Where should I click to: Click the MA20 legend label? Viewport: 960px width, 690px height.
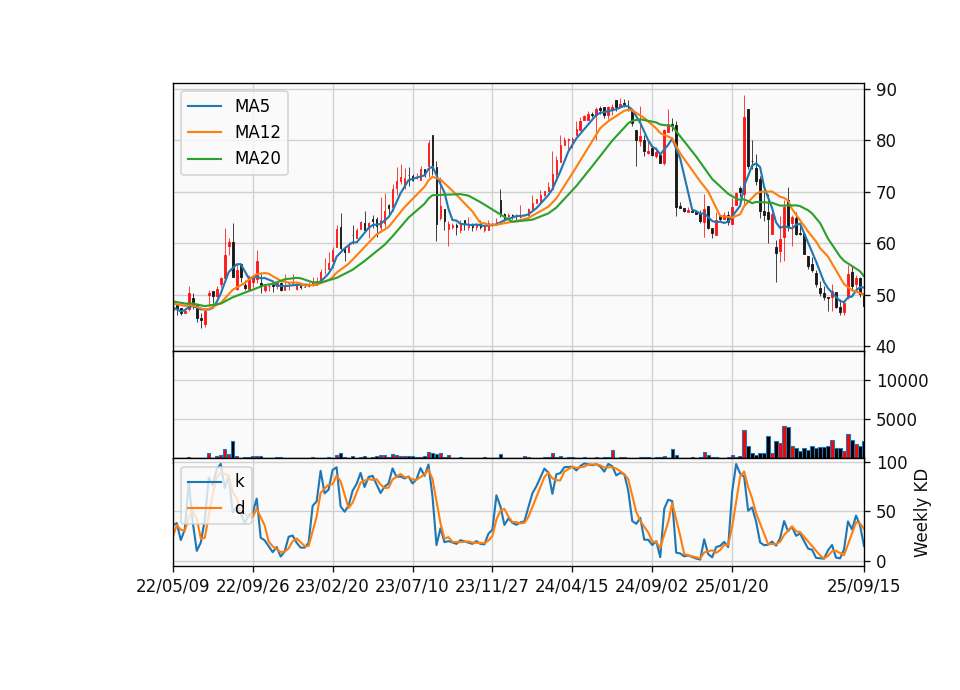coord(257,159)
